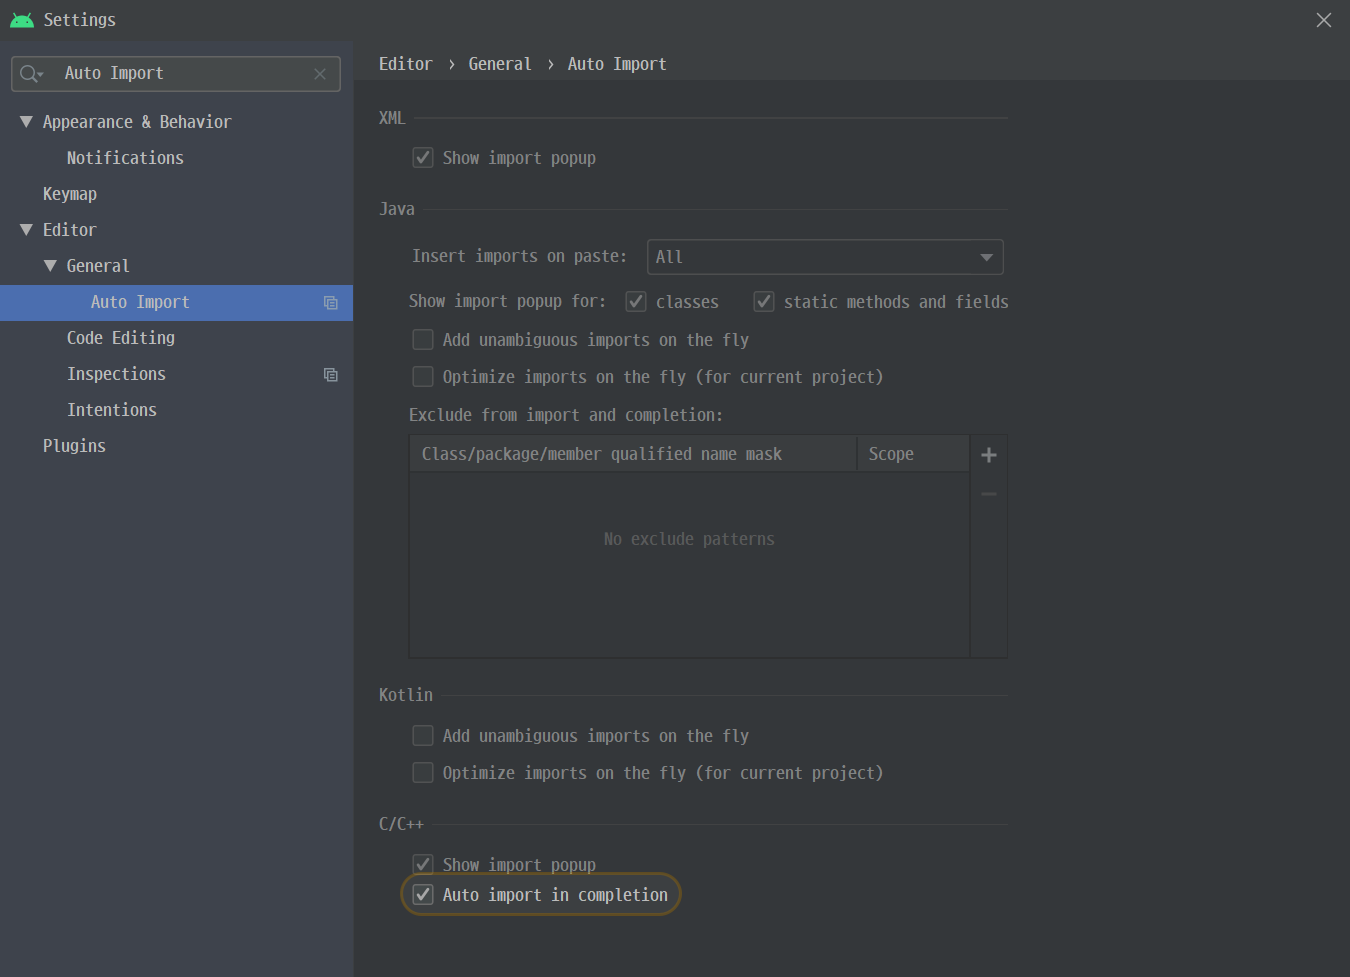Image resolution: width=1350 pixels, height=977 pixels.
Task: Toggle Auto import in completion checkbox
Action: [423, 895]
